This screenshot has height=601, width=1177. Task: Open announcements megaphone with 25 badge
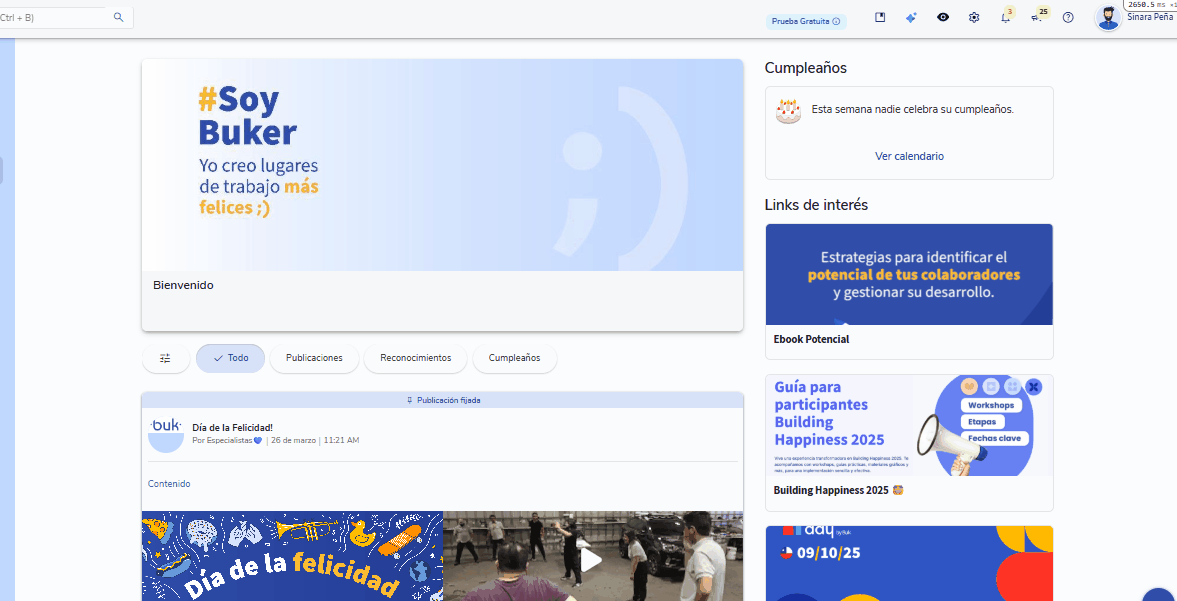click(1036, 18)
